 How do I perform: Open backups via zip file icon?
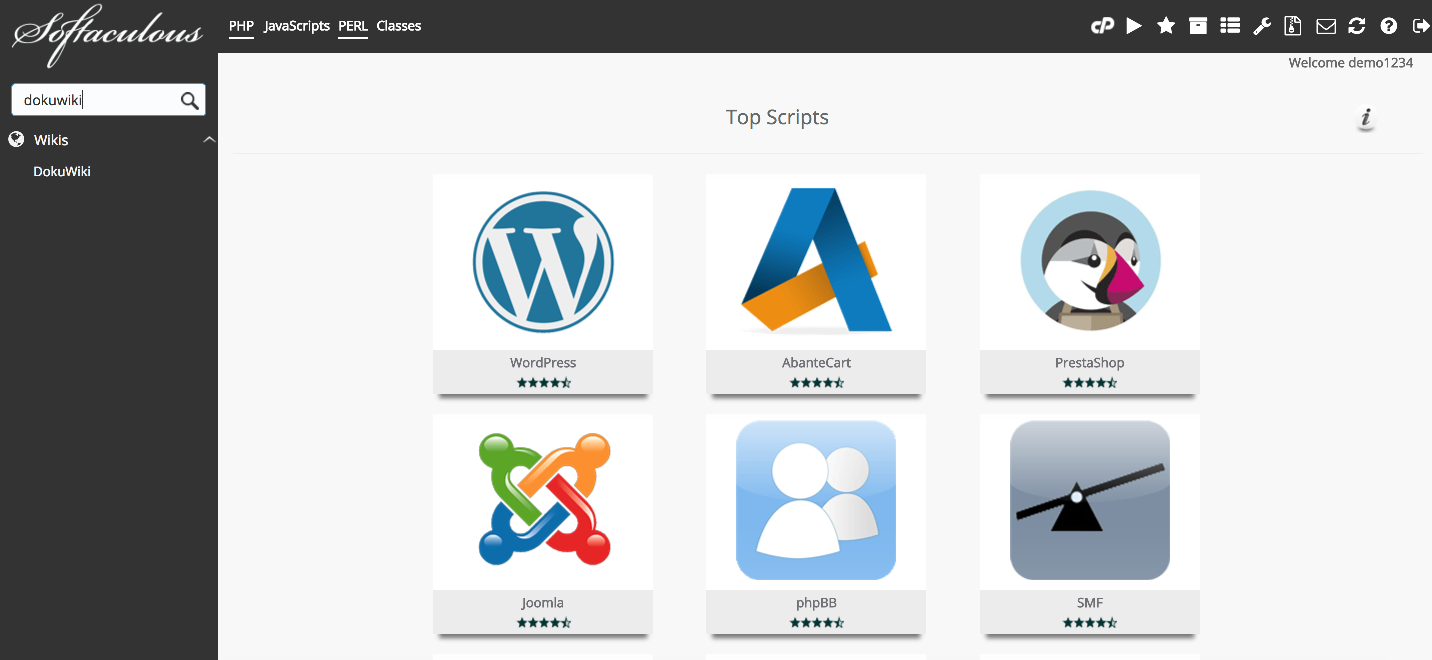(x=1293, y=26)
